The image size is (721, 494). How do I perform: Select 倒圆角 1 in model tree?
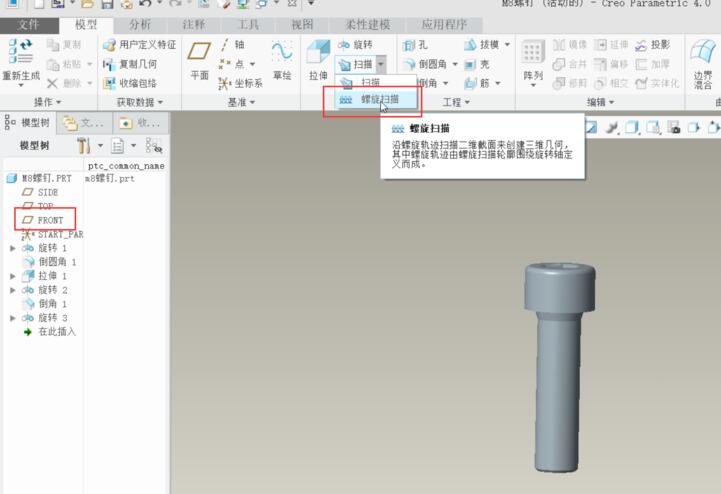tap(50, 262)
